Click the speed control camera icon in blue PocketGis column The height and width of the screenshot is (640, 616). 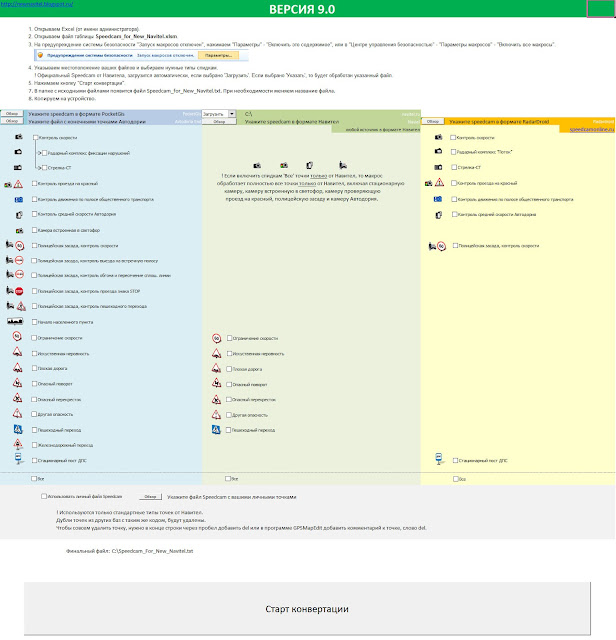pyautogui.click(x=19, y=137)
